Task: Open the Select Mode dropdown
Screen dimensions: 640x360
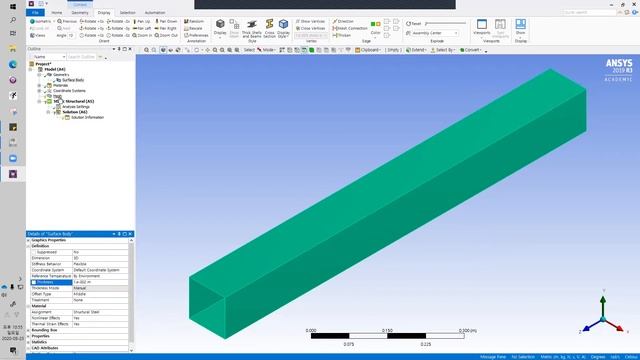Action: point(266,50)
